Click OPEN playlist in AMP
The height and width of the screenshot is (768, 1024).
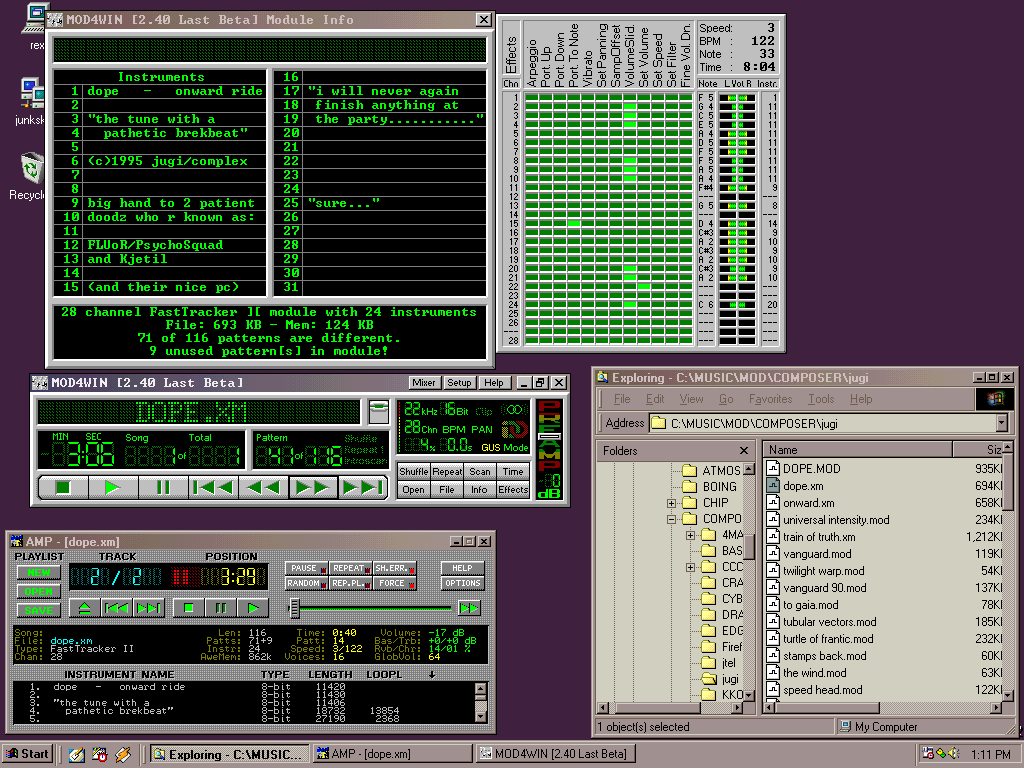39,592
